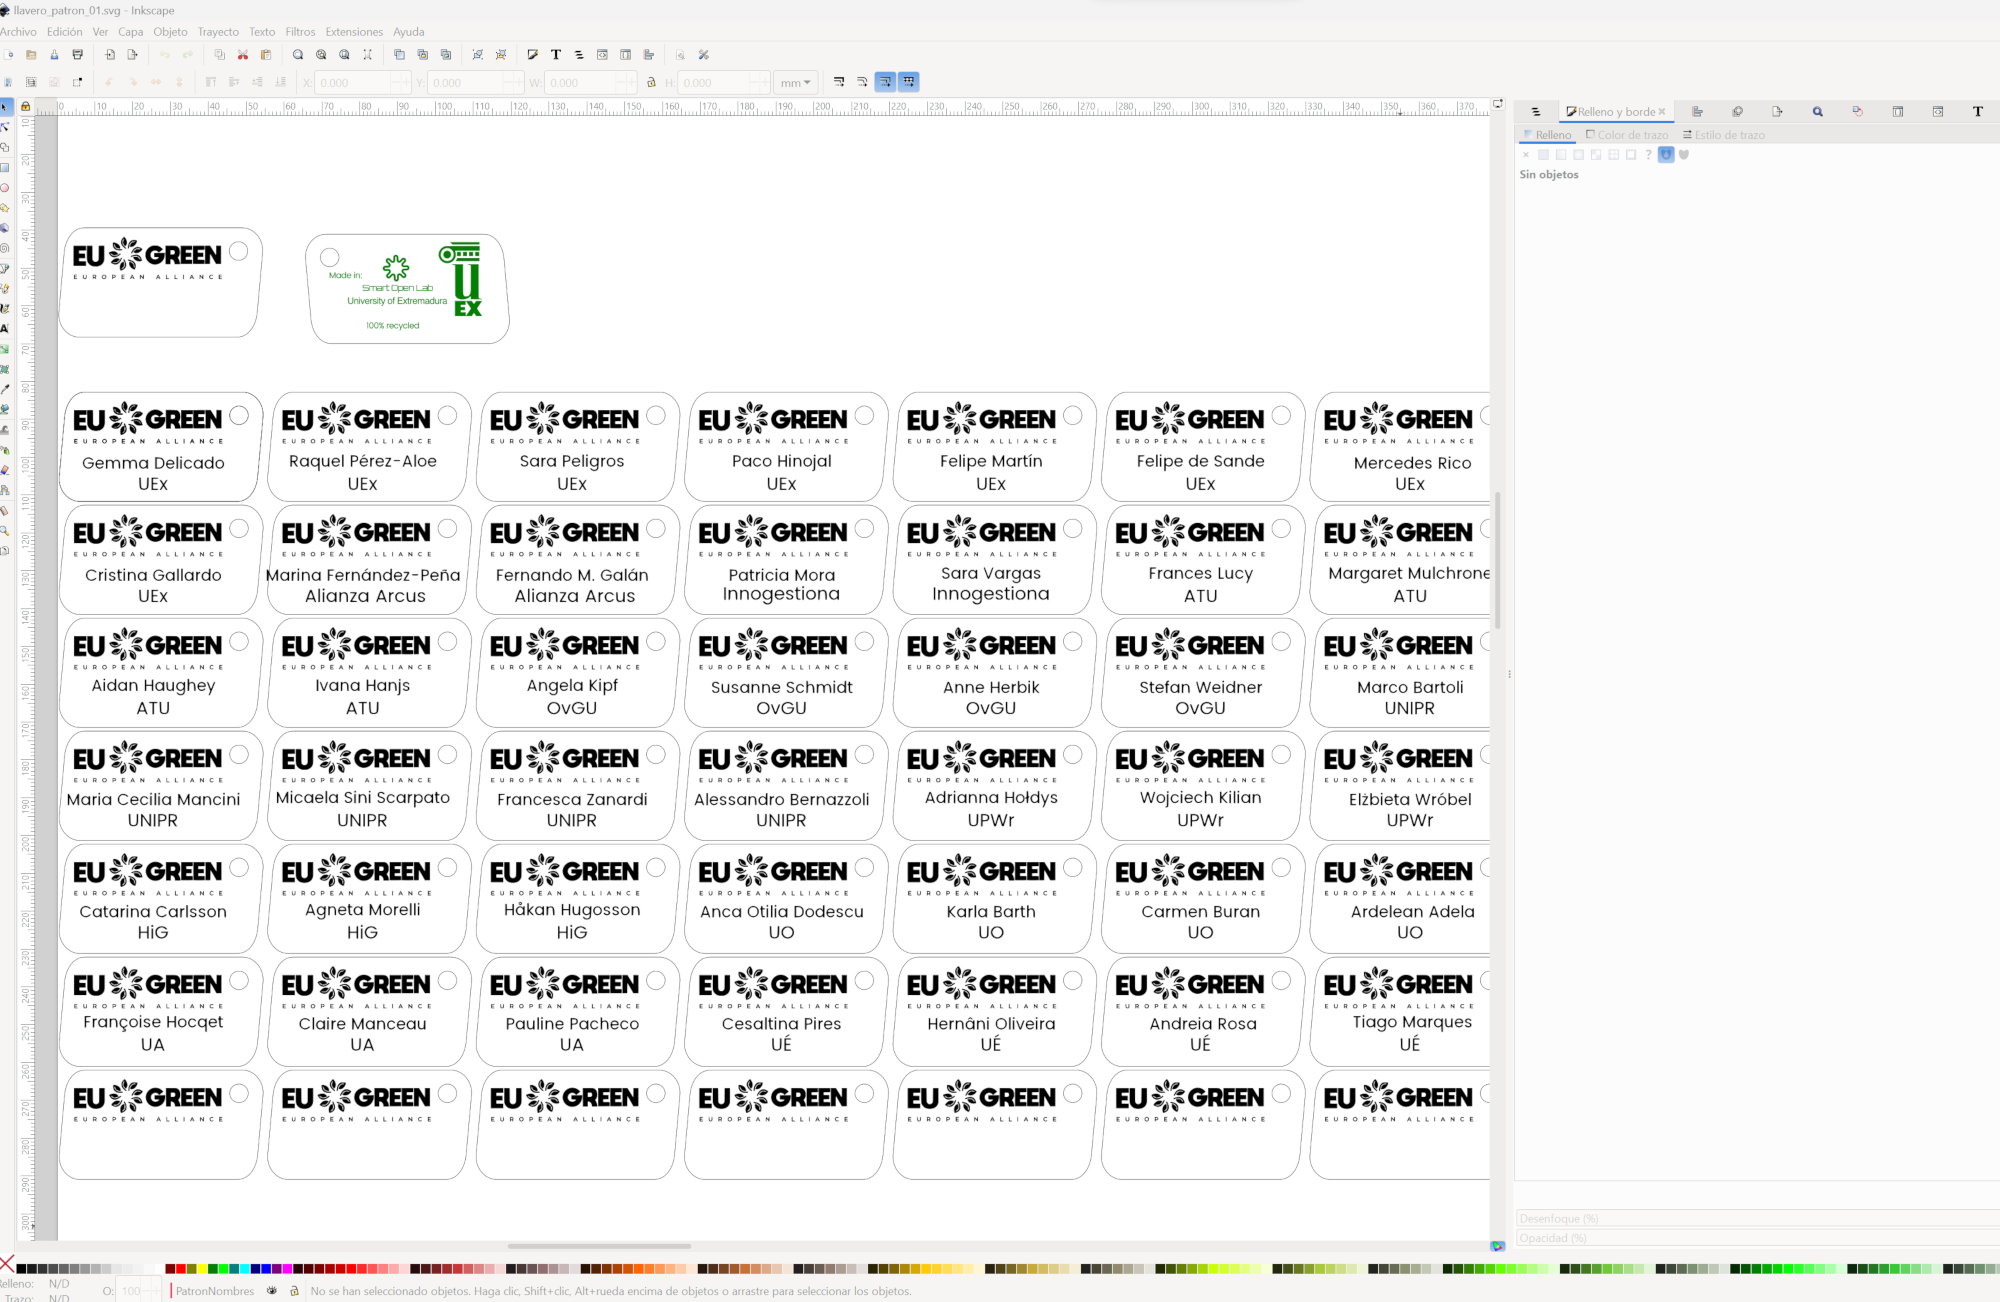Click the Cut scissors icon

[243, 55]
